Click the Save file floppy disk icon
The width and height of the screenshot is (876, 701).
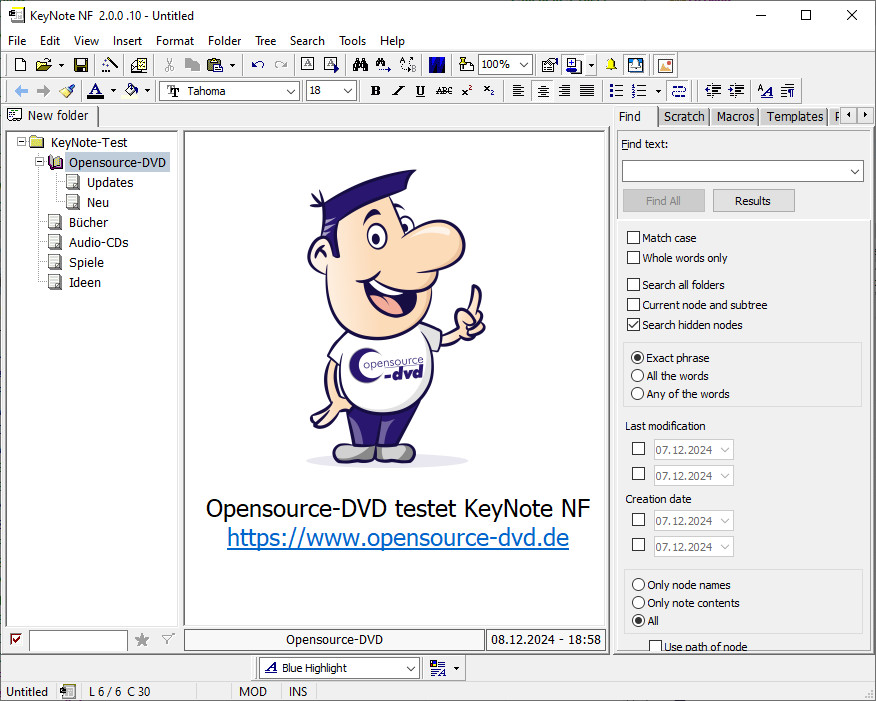tap(81, 65)
